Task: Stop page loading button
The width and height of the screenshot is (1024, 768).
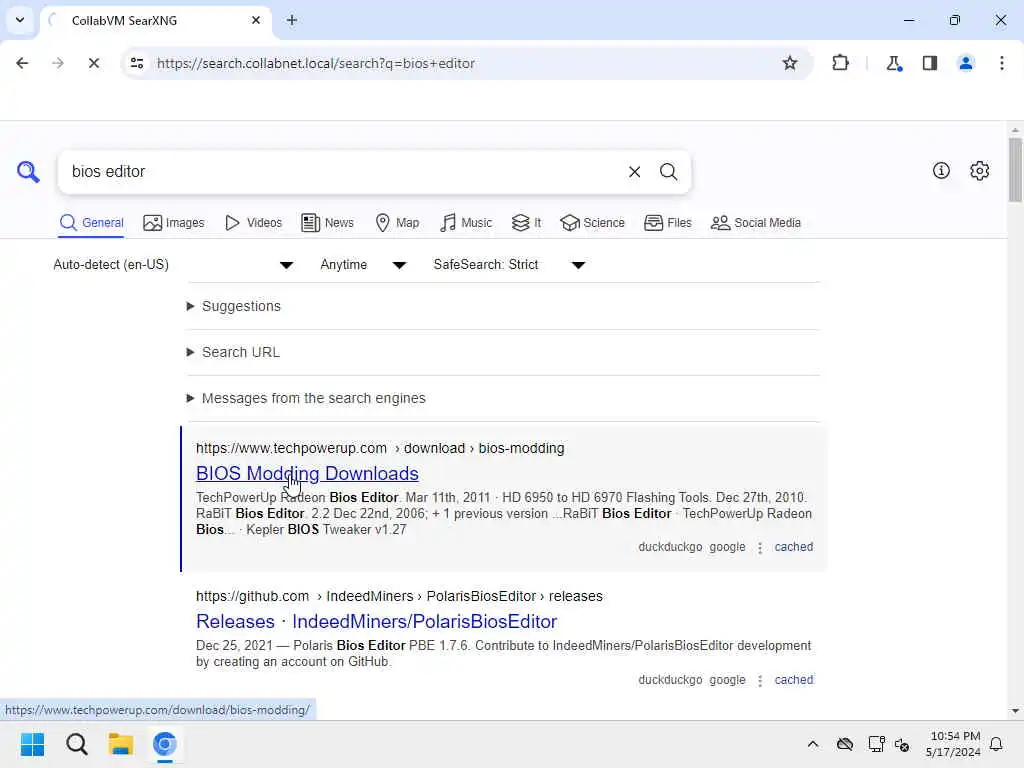Action: tap(94, 63)
